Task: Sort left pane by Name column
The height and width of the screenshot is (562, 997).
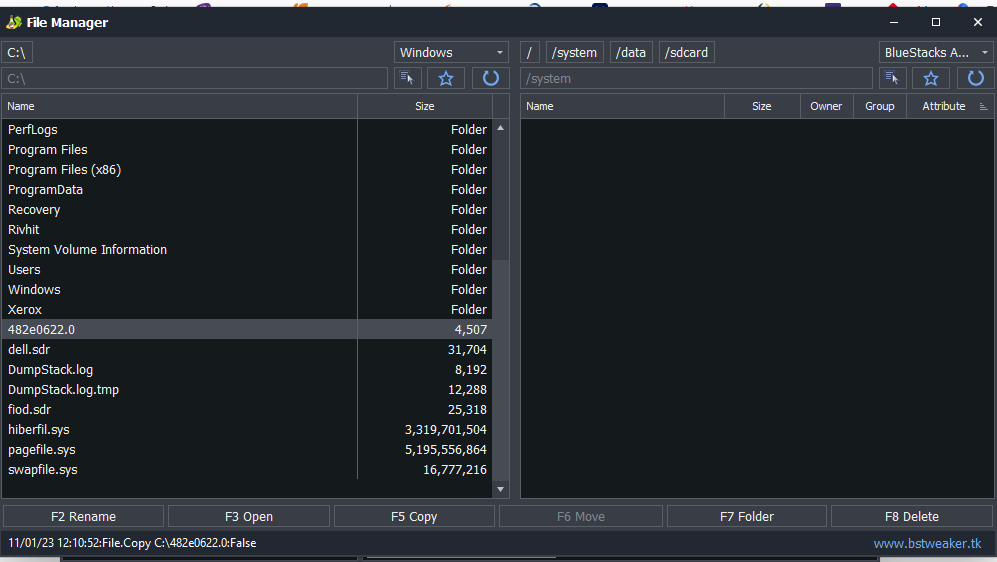Action: [x=179, y=106]
